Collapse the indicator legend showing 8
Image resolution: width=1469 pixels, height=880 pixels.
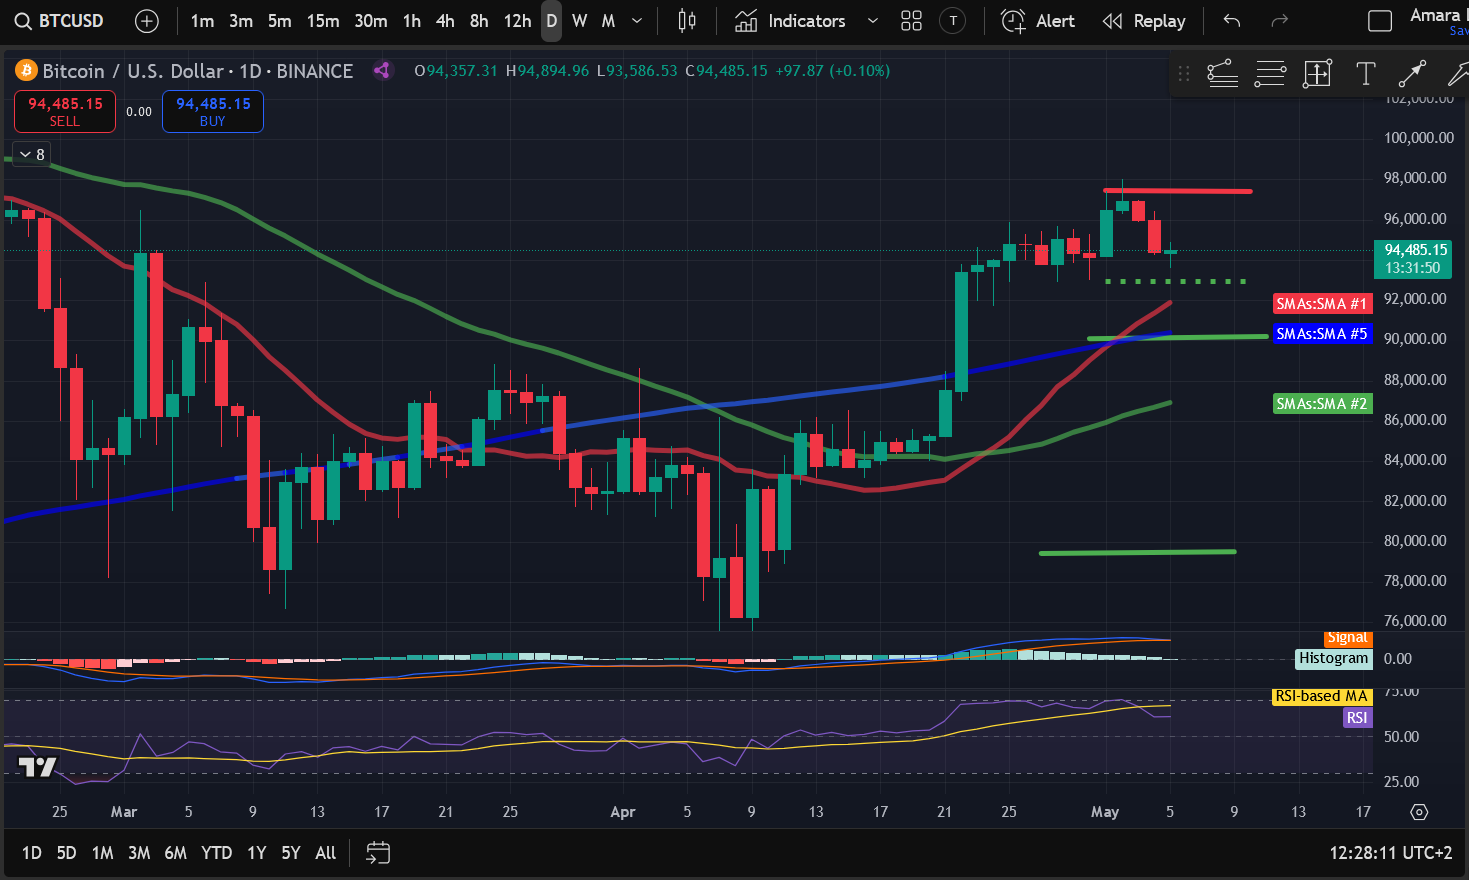[x=31, y=154]
